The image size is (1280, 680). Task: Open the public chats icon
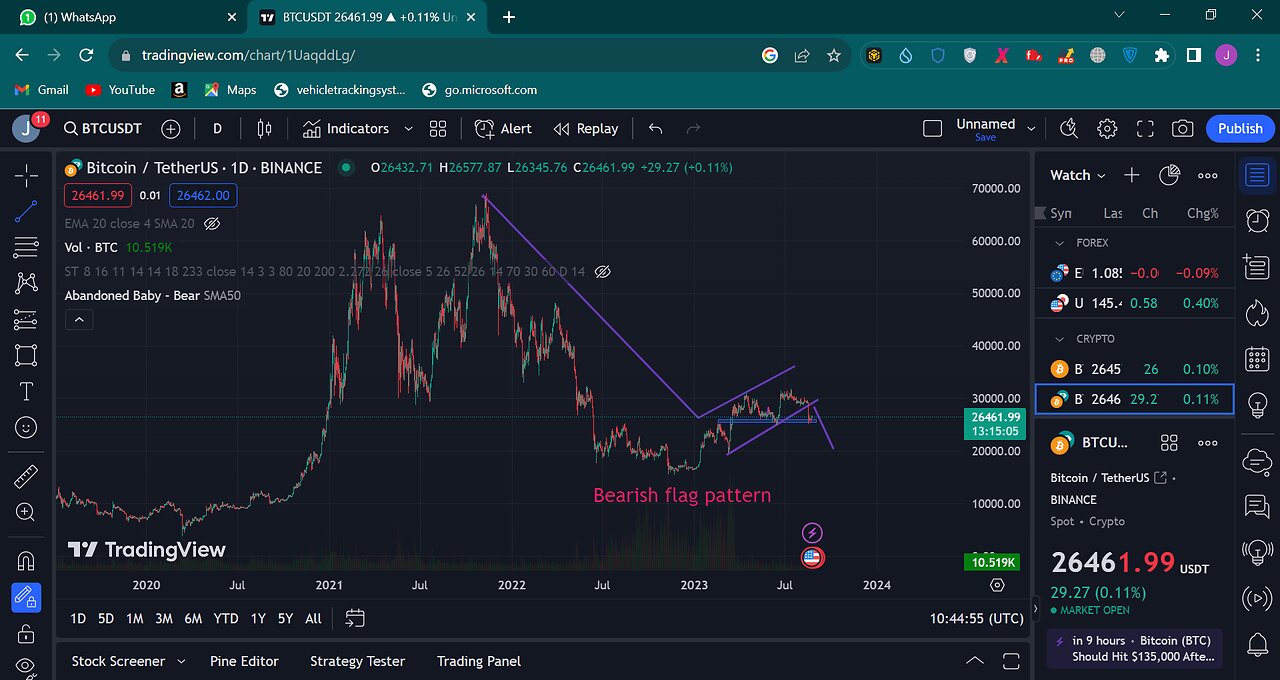pyautogui.click(x=1257, y=506)
